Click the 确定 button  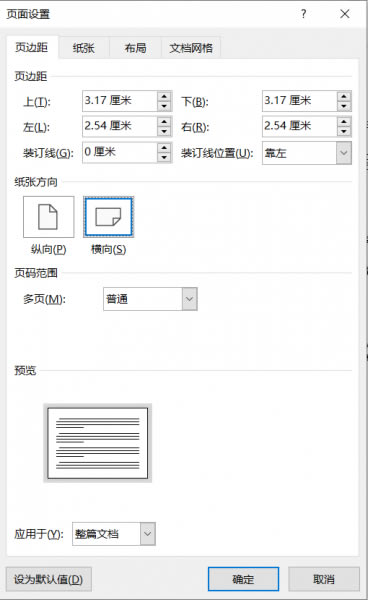point(243,579)
